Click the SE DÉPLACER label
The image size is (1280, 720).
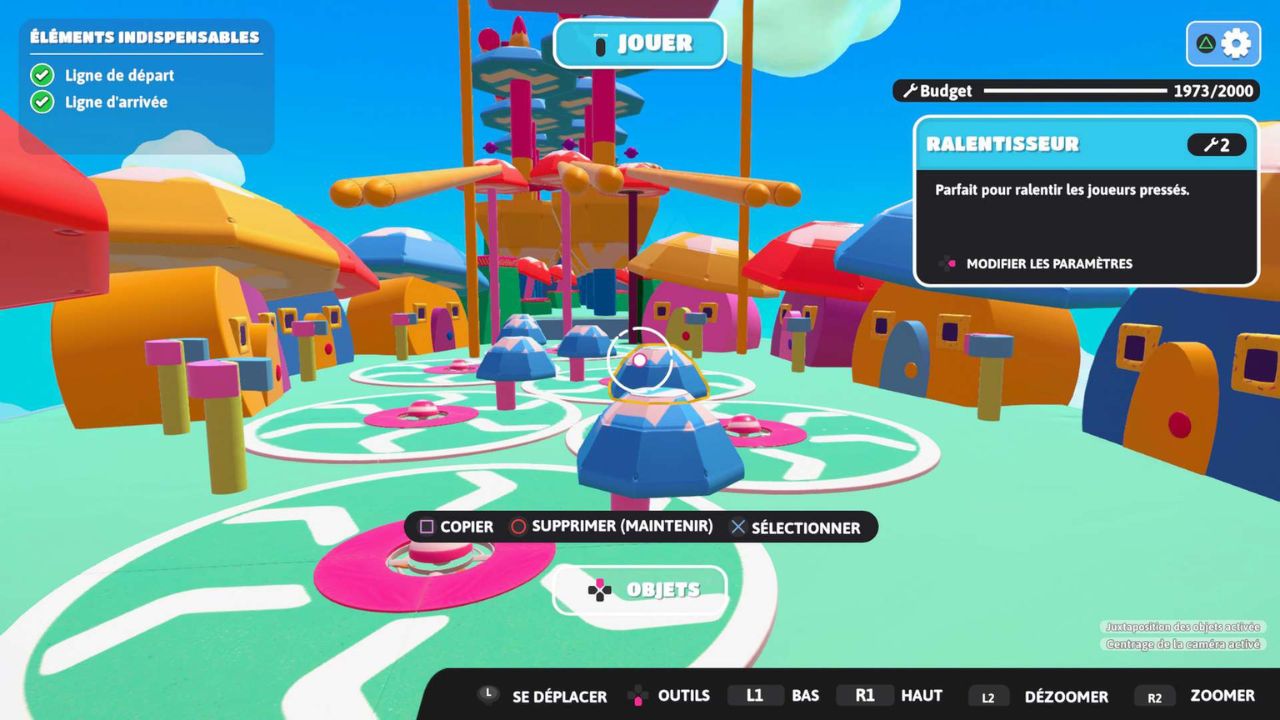[x=559, y=696]
